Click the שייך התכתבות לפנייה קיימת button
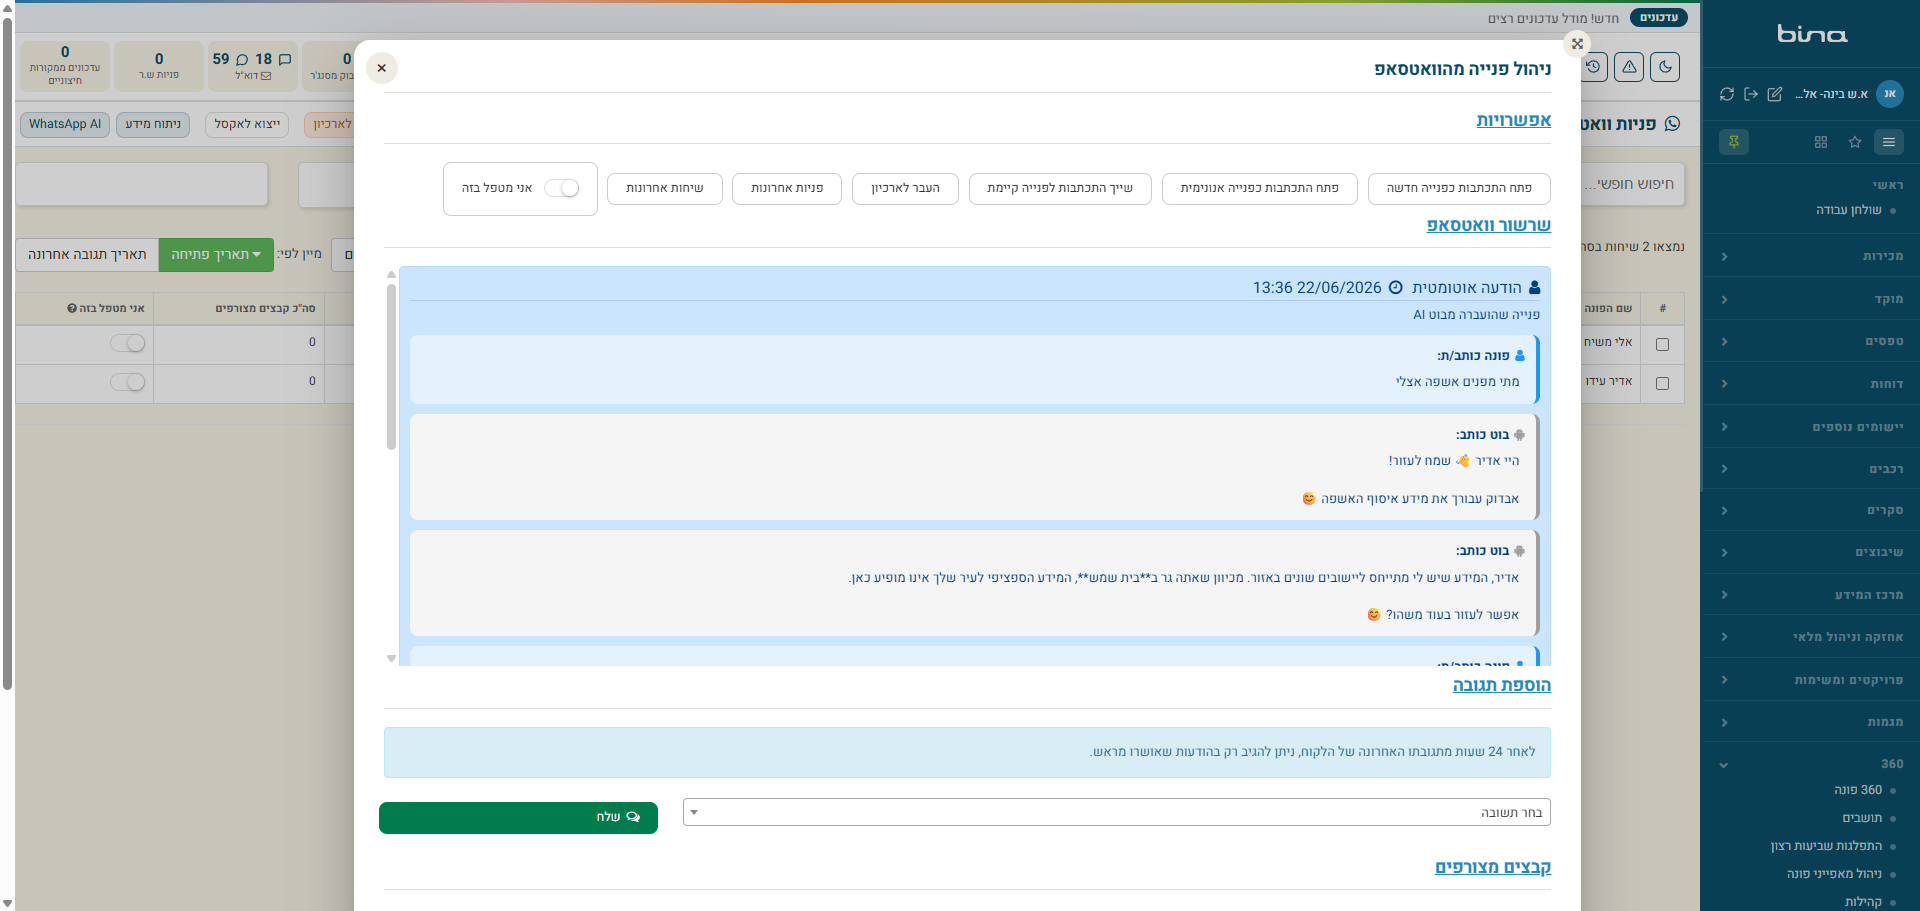 (x=1060, y=188)
